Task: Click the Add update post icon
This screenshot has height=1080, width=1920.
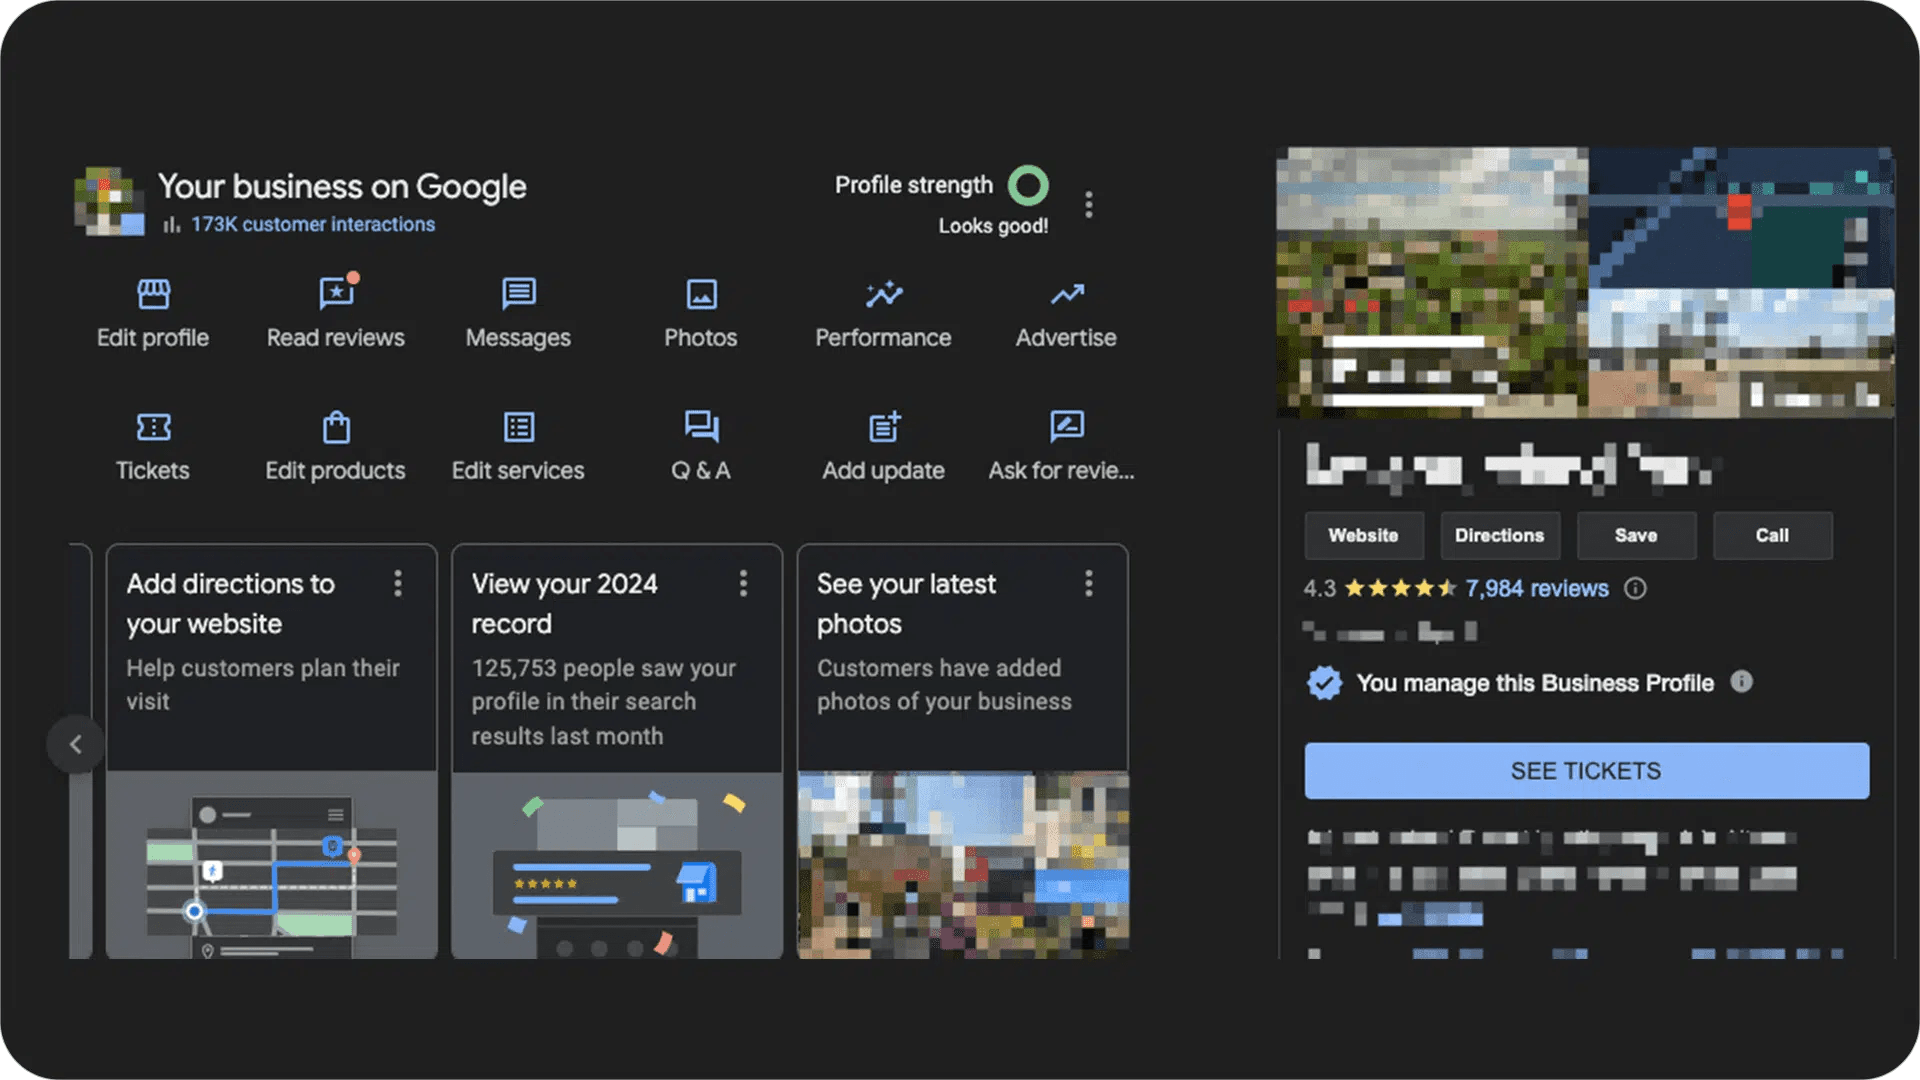Action: pos(884,427)
